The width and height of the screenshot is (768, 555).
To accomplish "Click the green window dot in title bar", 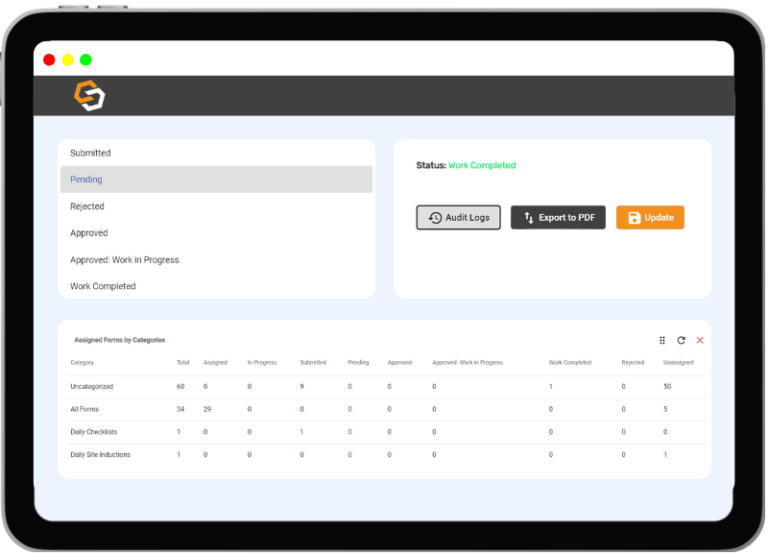I will point(86,60).
